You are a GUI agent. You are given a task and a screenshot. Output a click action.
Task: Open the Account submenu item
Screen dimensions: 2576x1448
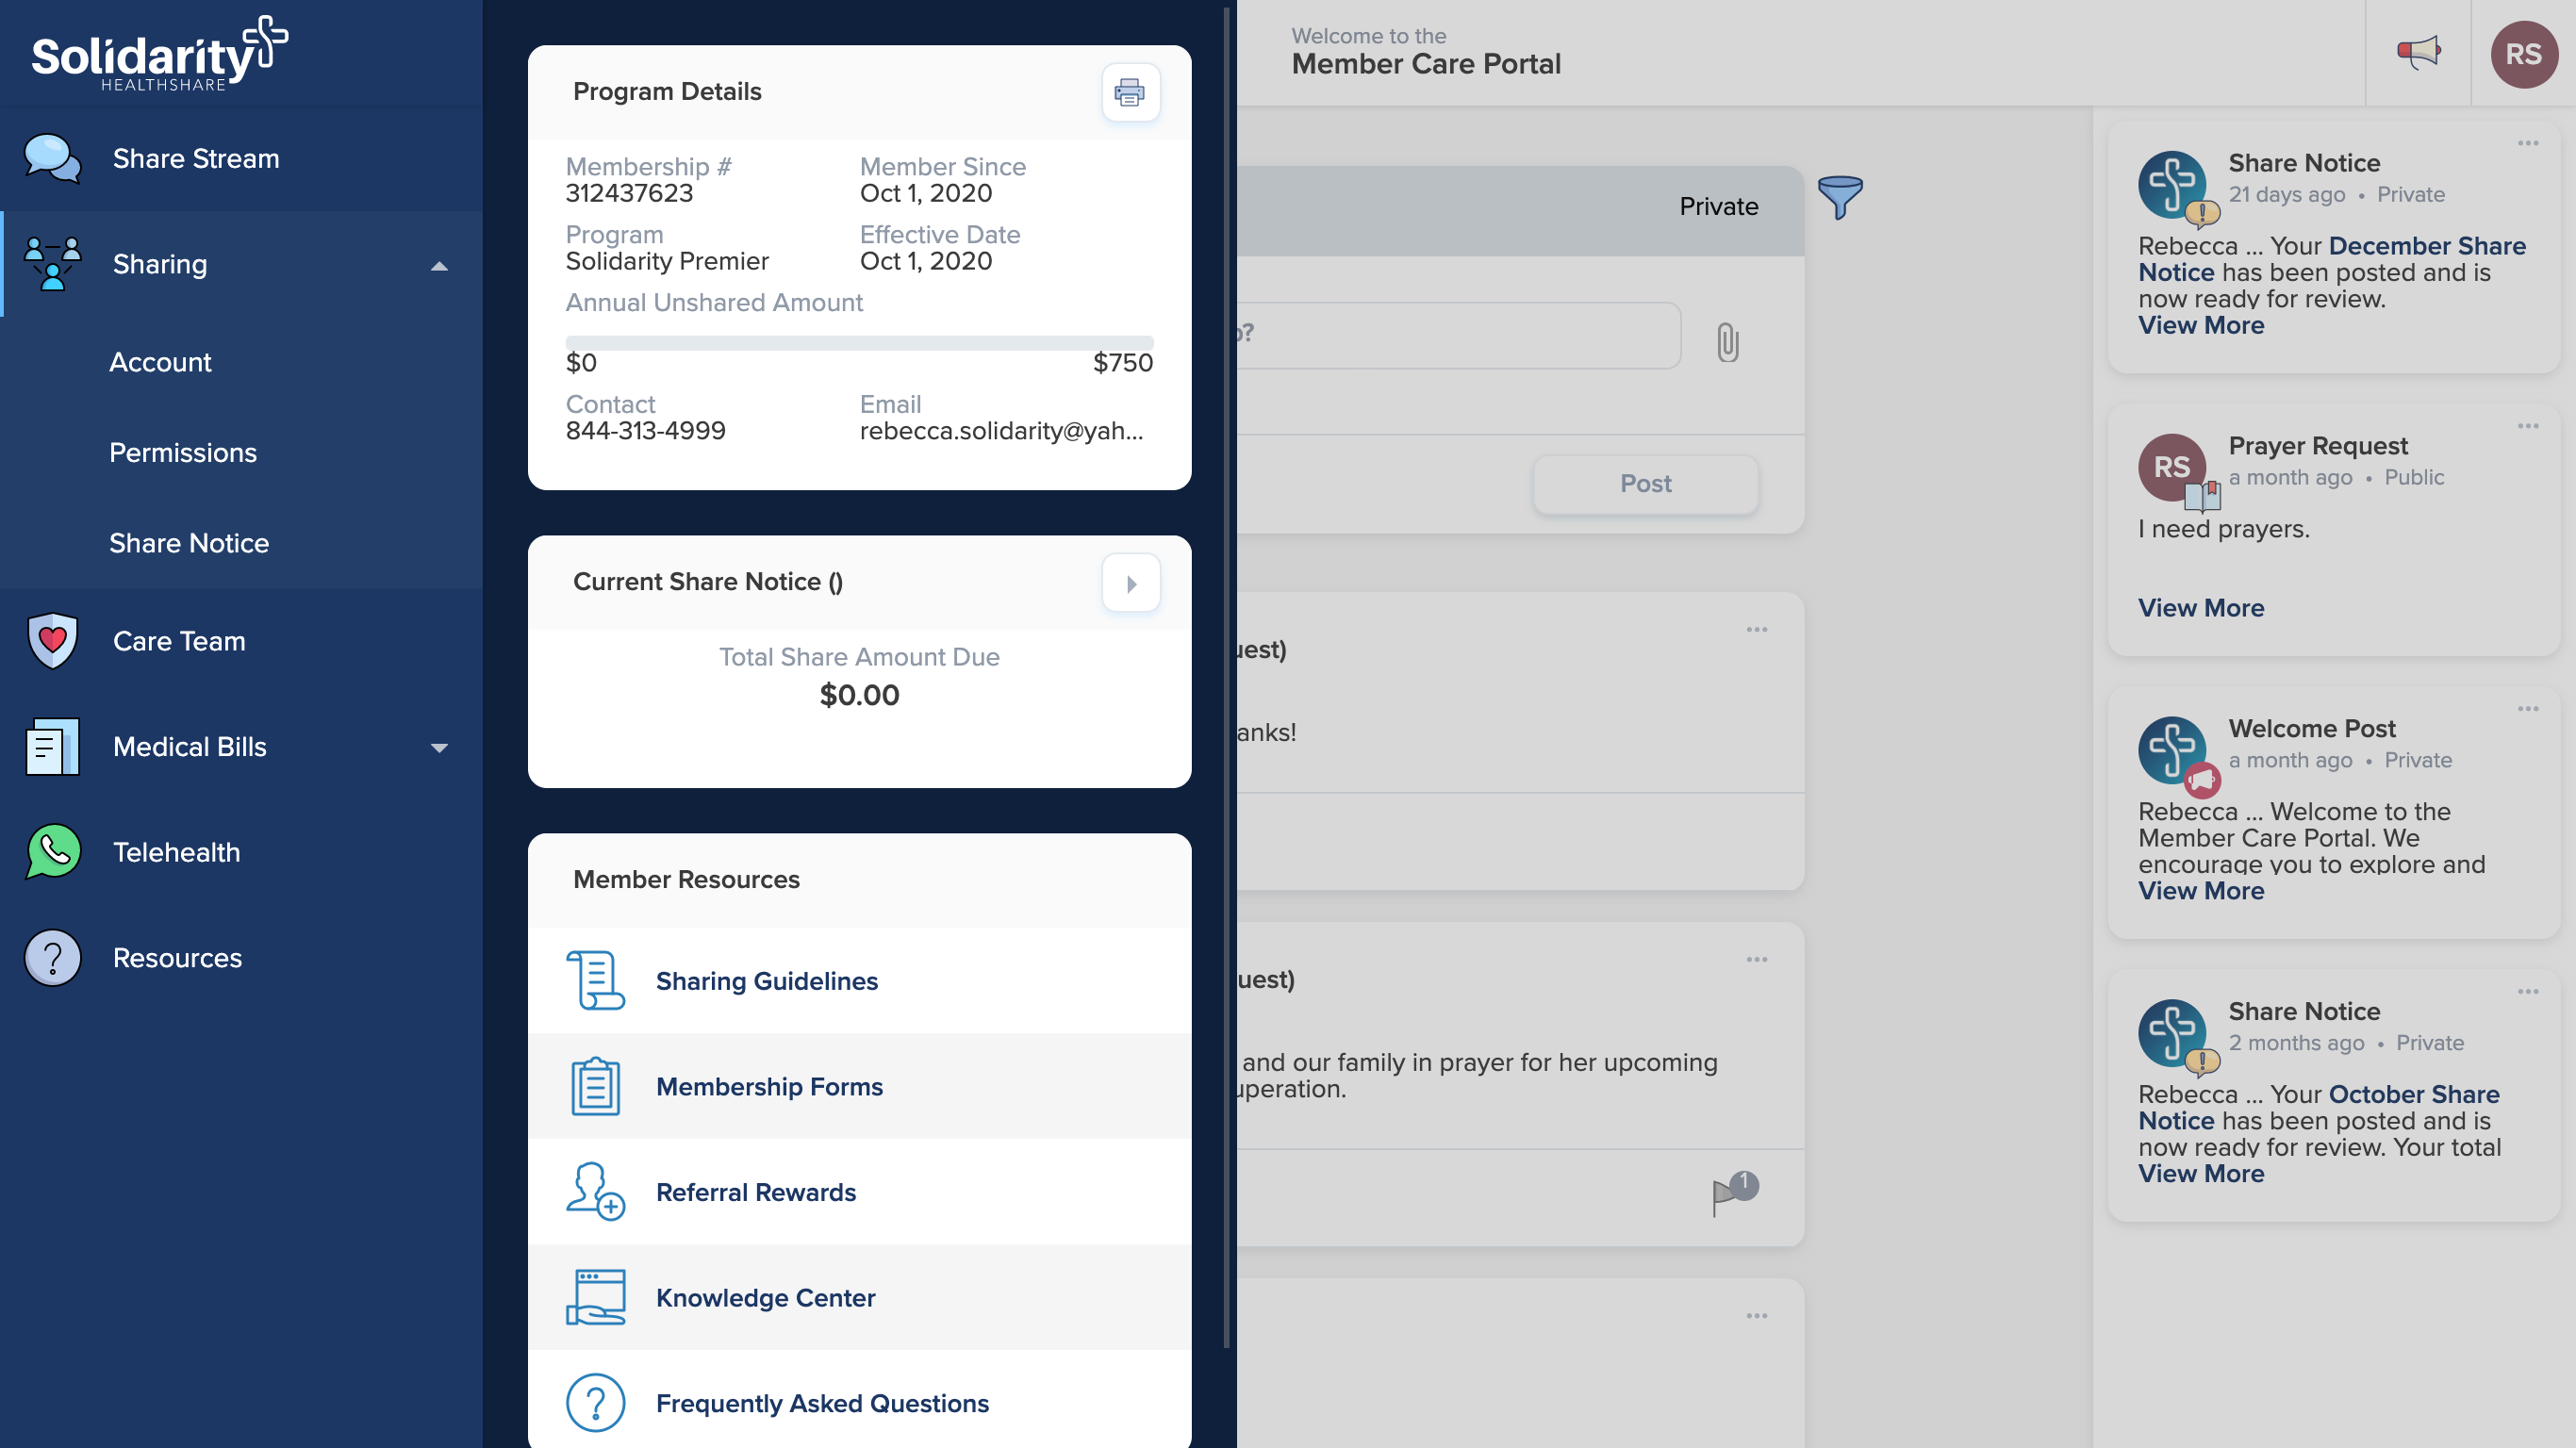tap(160, 362)
